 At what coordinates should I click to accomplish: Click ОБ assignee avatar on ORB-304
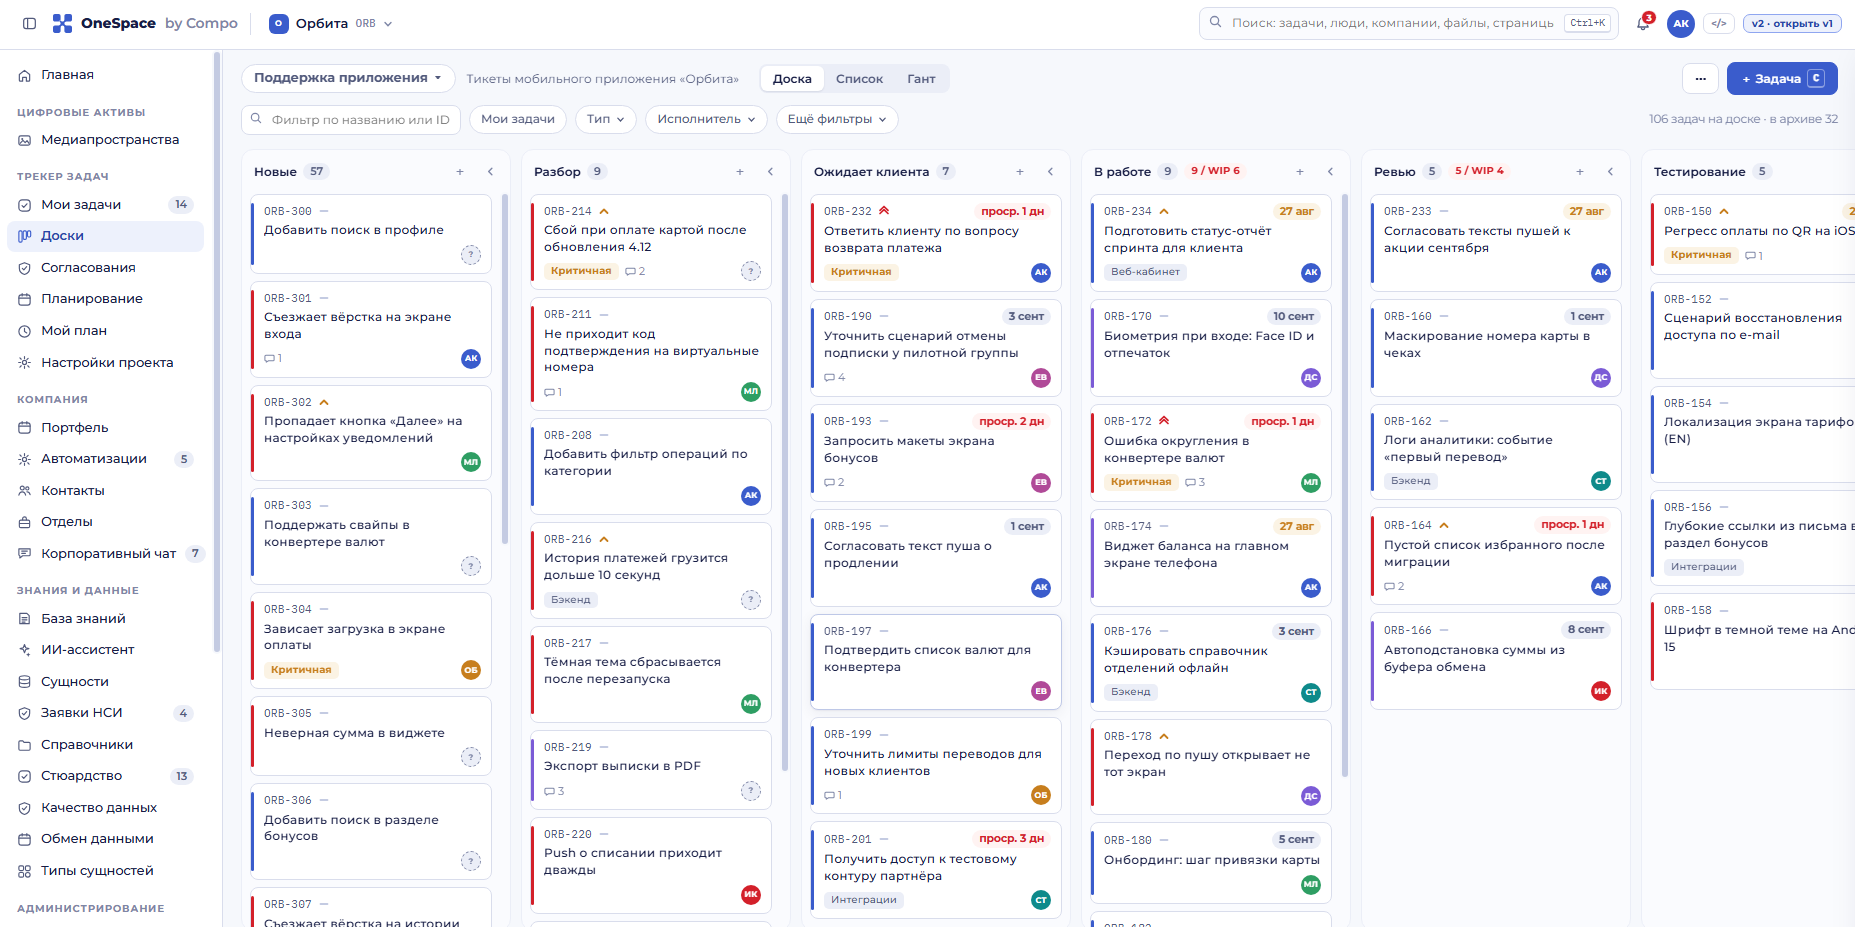point(471,670)
